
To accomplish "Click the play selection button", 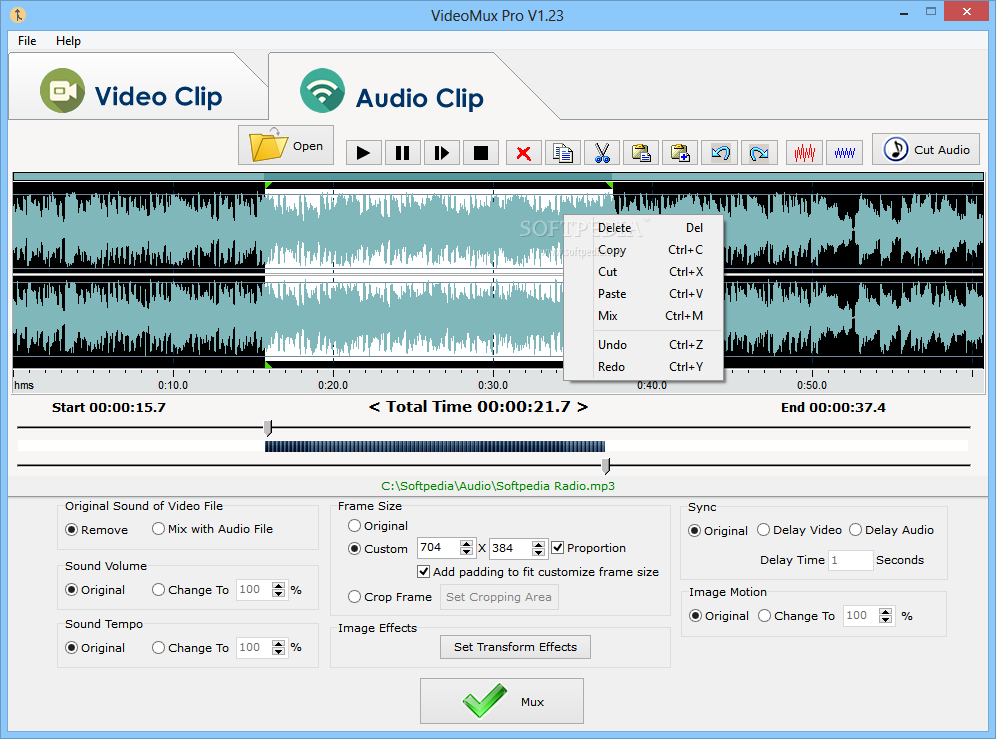I will (441, 153).
